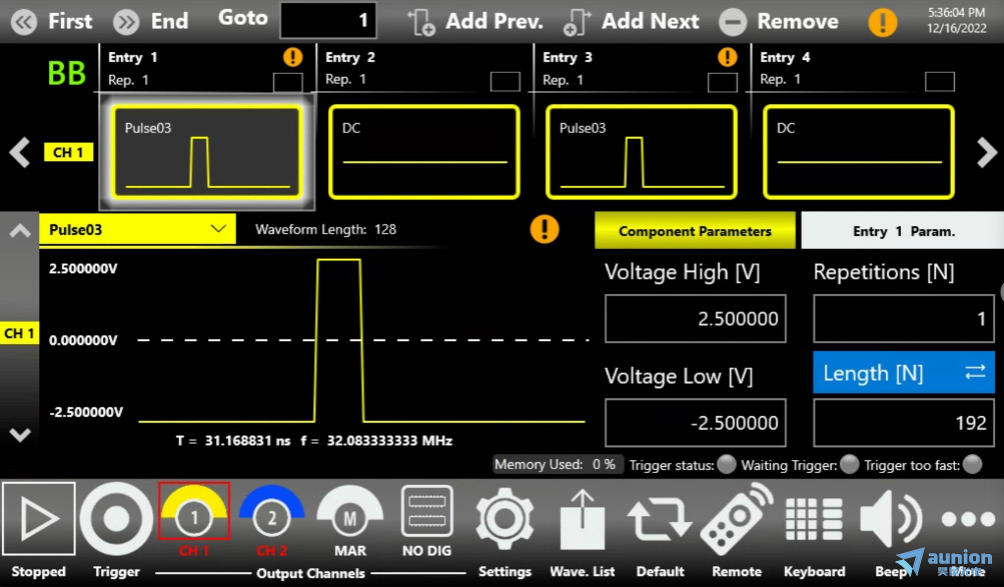Screen dimensions: 1004x587
Task: Click the date and time display
Action: [956, 20]
